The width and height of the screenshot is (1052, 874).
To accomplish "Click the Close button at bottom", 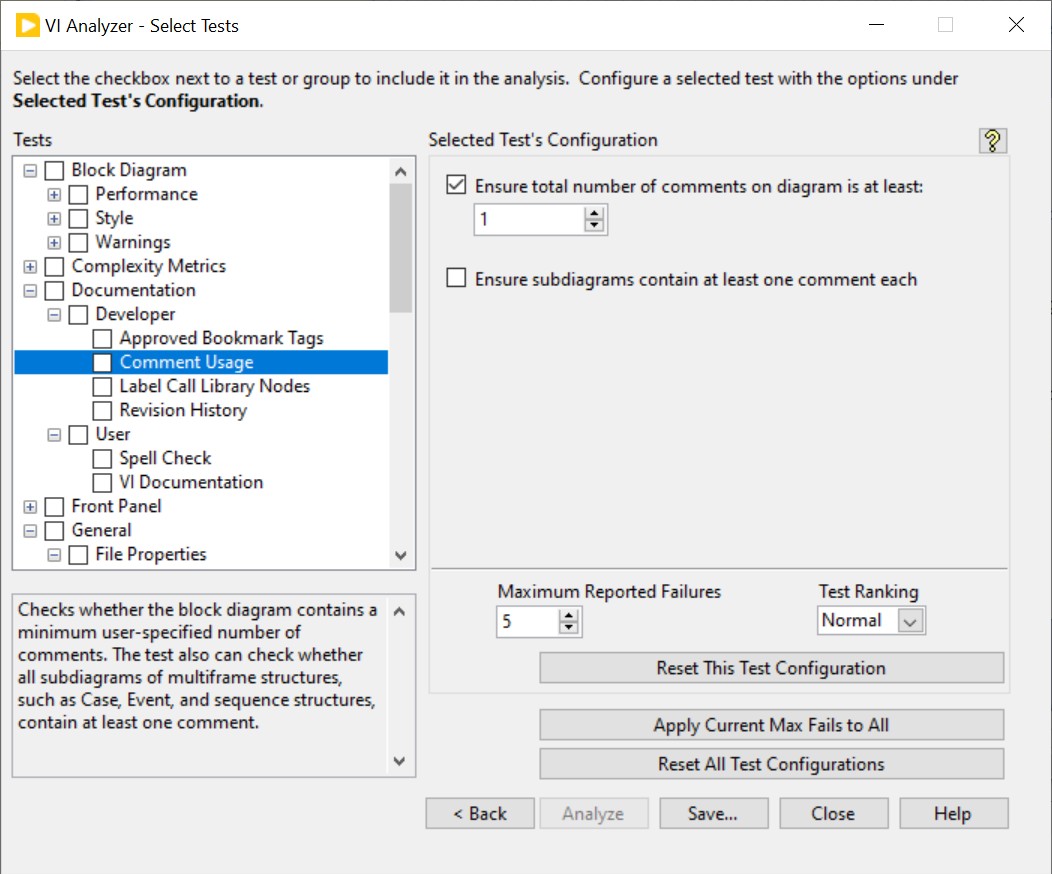I will [x=833, y=814].
